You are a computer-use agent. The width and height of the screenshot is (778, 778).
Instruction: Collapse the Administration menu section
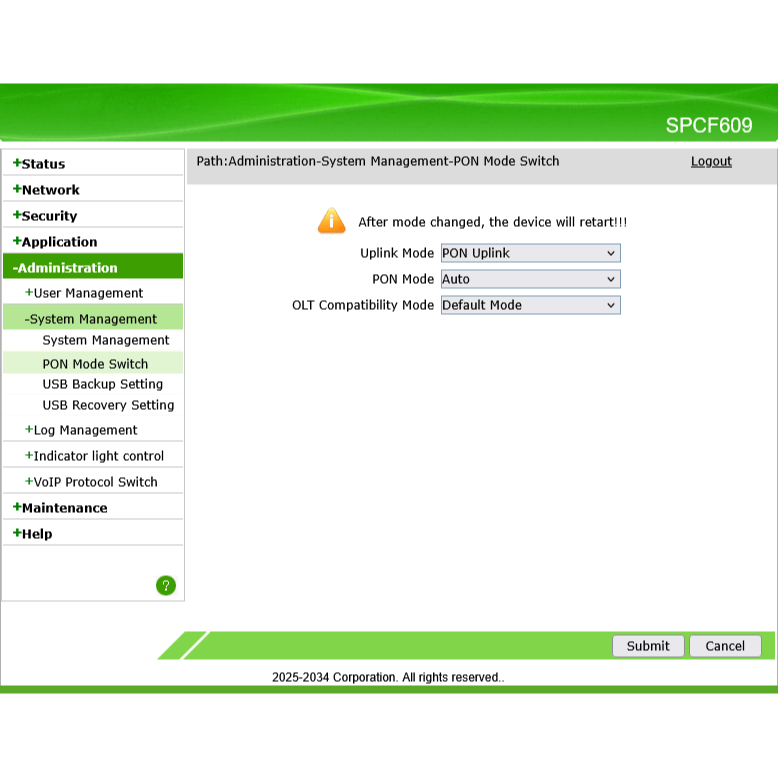(x=67, y=268)
